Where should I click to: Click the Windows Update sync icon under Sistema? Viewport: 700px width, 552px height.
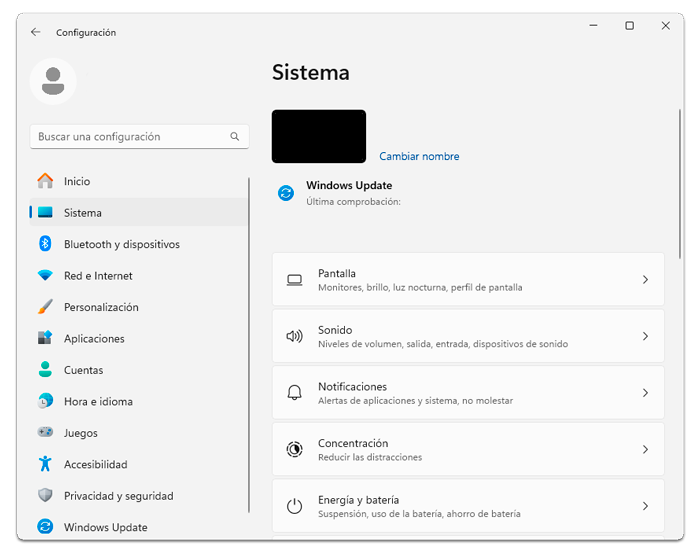(286, 193)
